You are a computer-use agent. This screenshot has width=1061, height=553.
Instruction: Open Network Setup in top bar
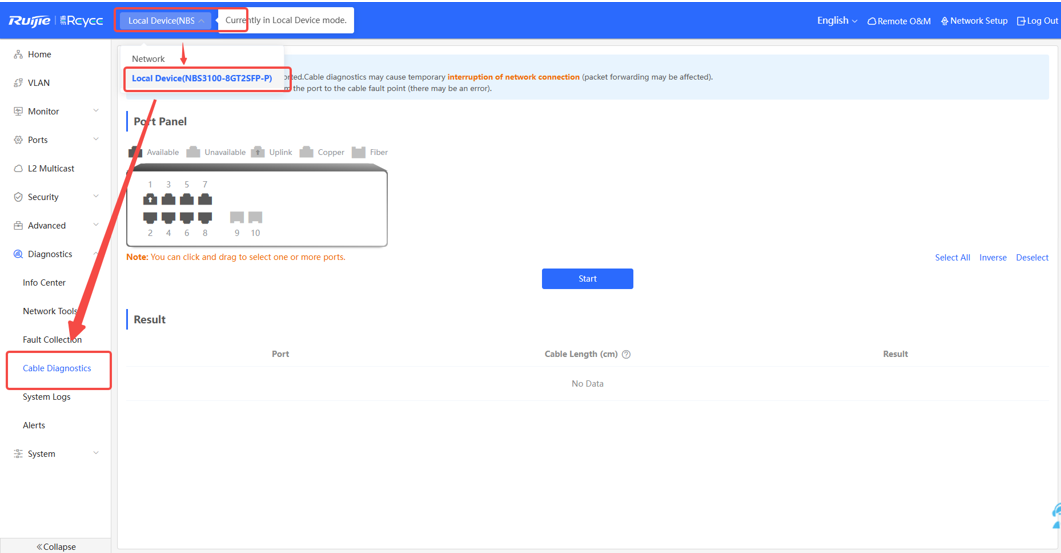pos(974,21)
